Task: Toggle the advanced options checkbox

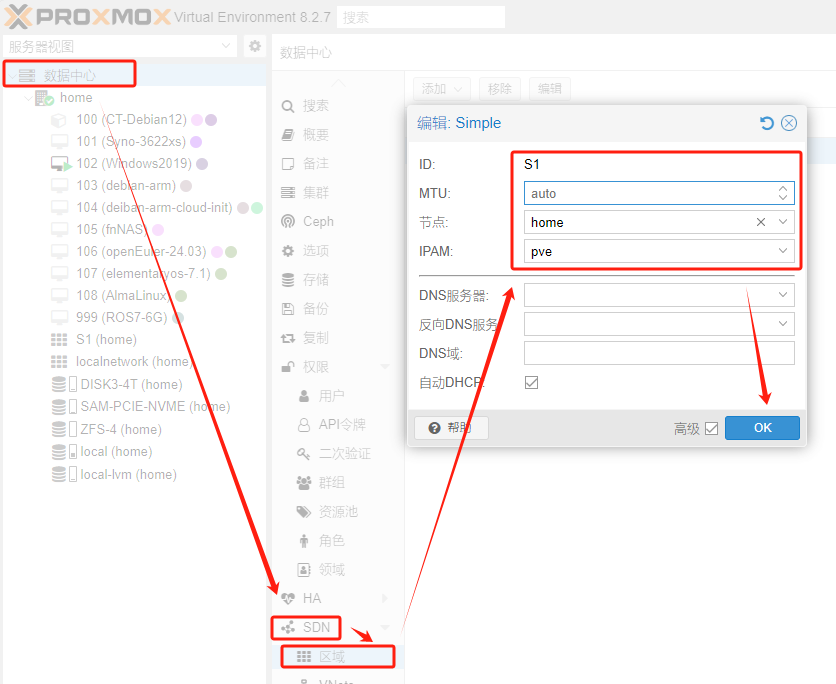Action: coord(711,428)
